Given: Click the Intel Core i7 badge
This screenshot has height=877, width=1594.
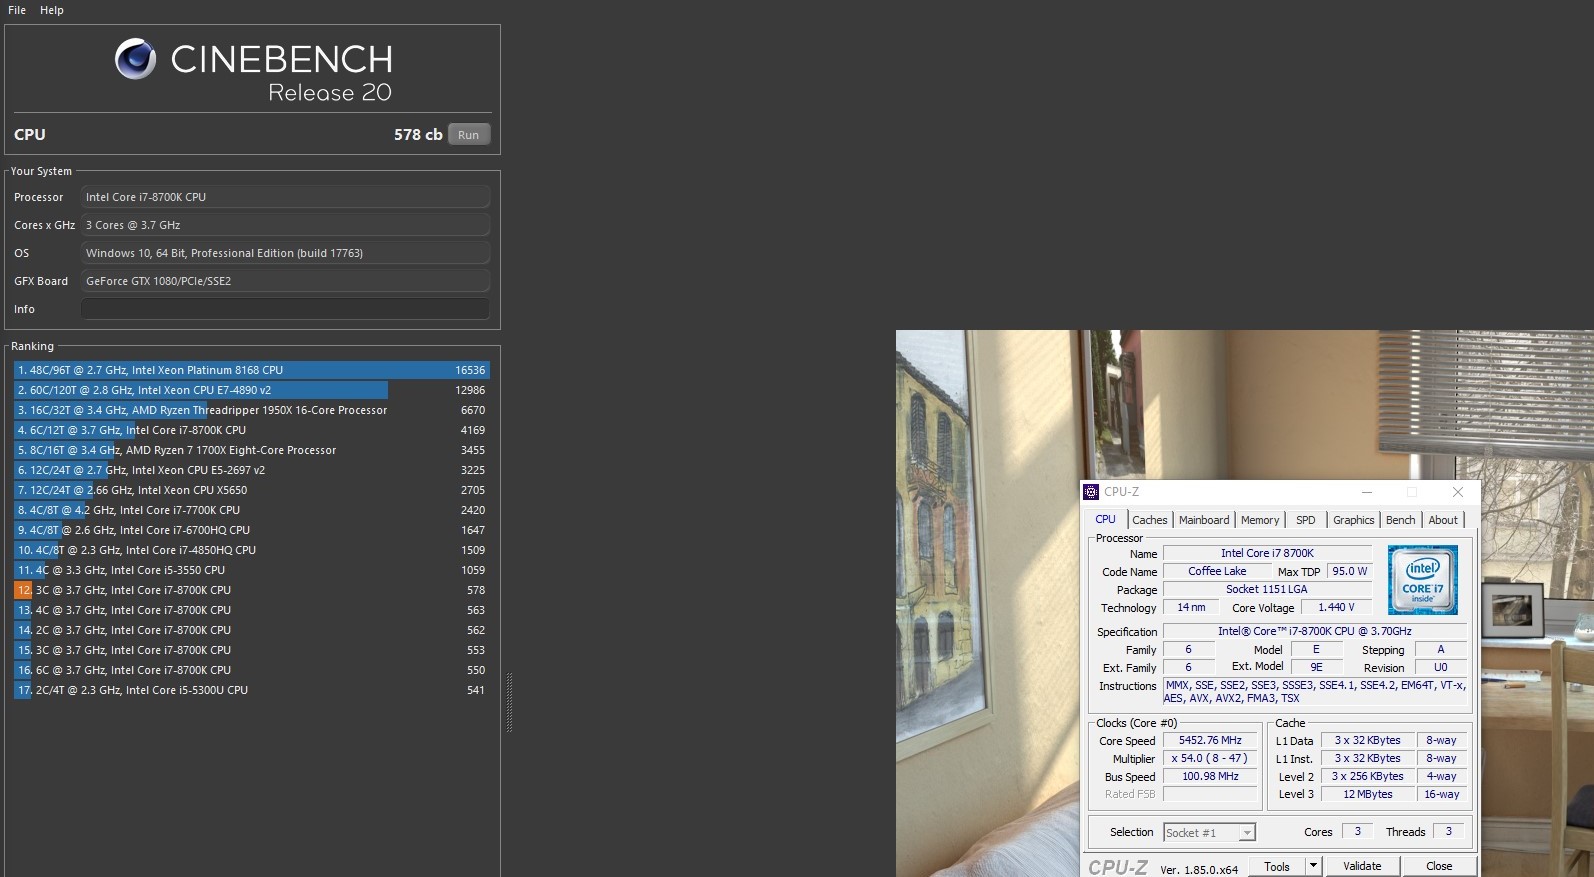Looking at the screenshot, I should click(x=1422, y=580).
